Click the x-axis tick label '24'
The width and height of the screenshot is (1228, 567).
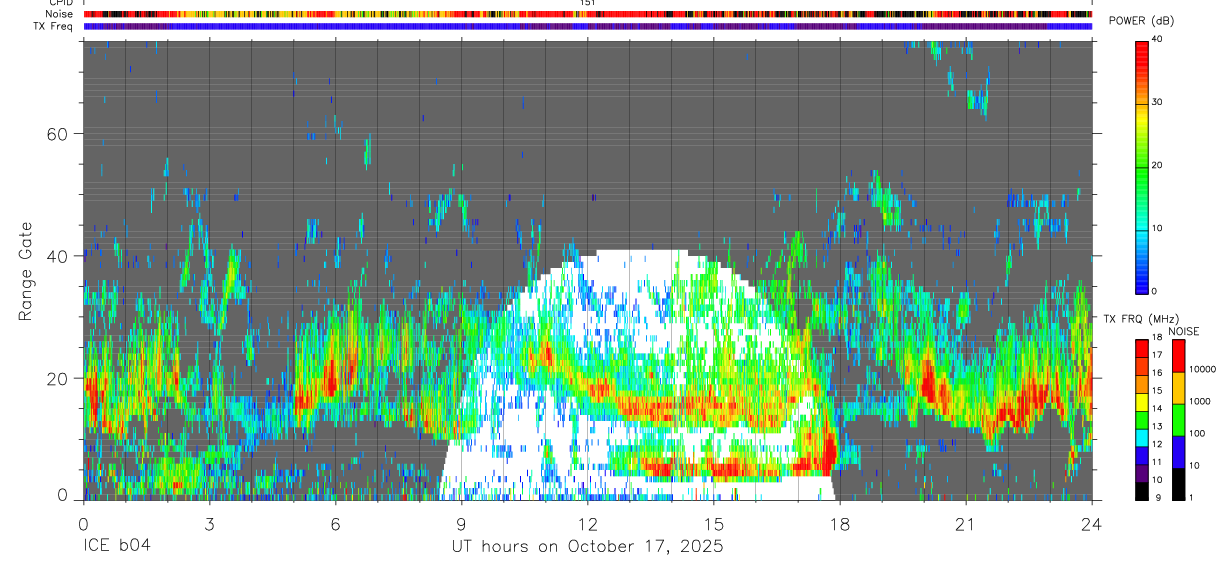tap(1092, 524)
